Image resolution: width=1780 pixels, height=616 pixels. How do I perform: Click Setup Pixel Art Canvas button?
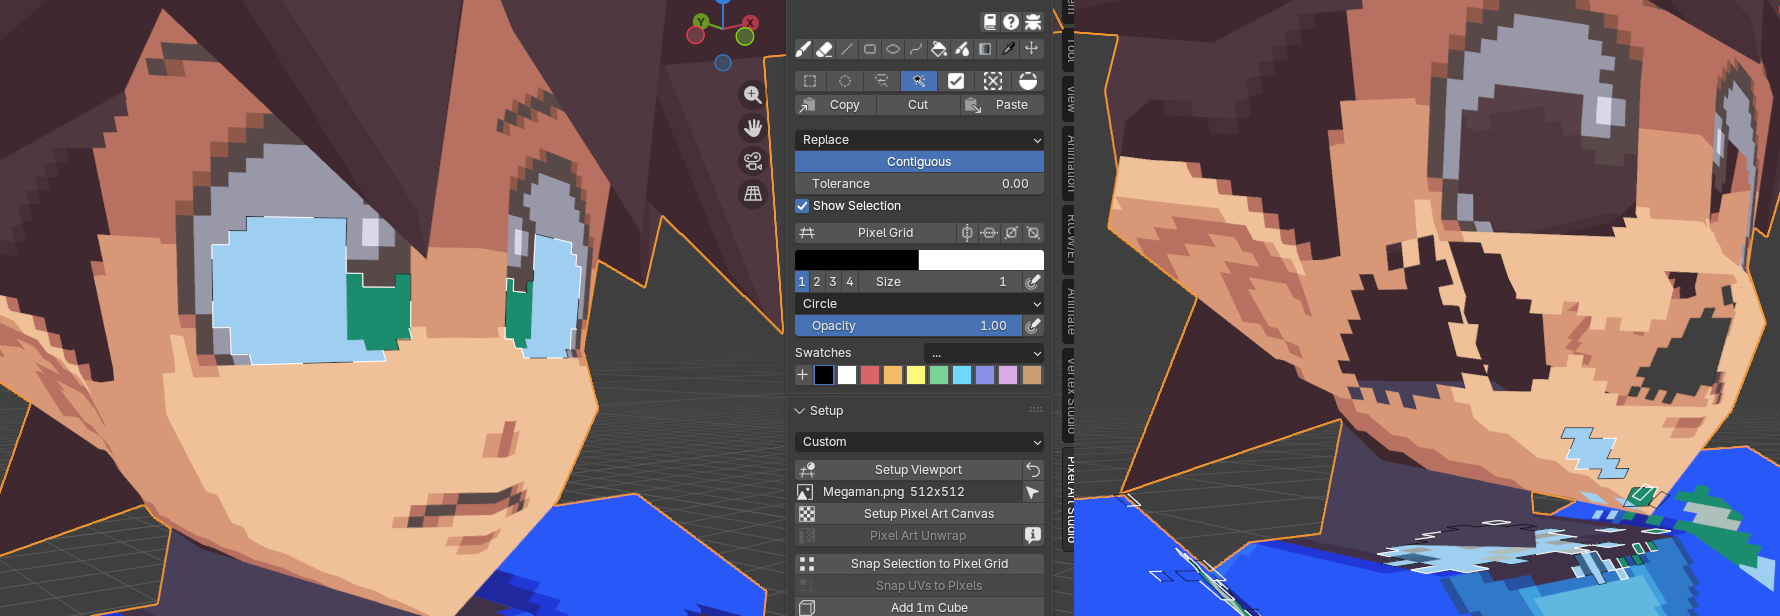point(919,514)
